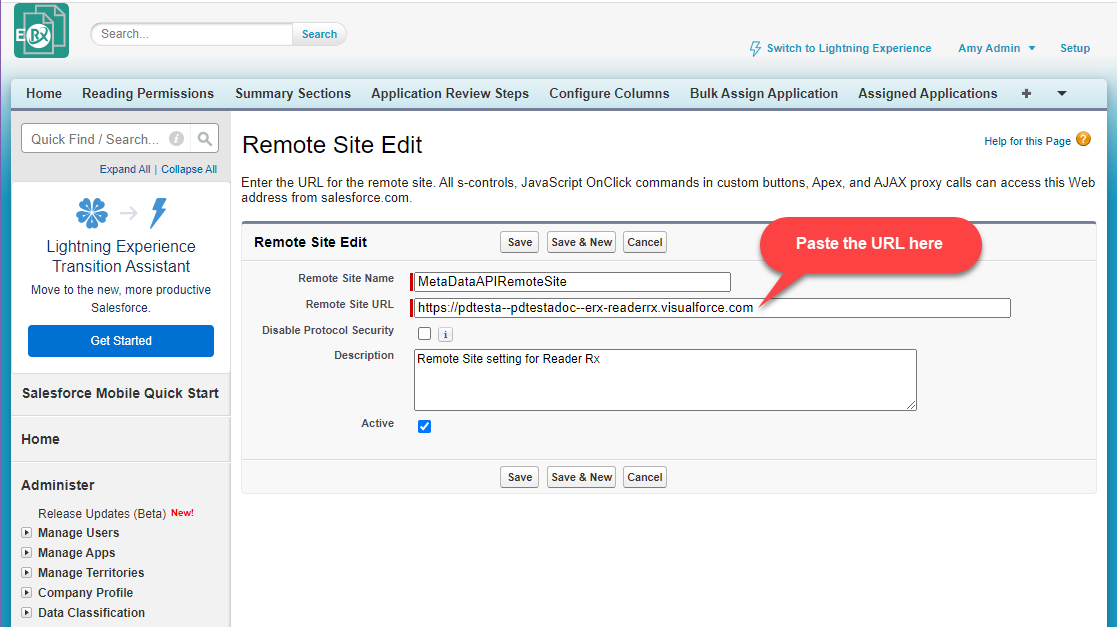Open the tab overflow dropdown arrow

[x=1061, y=93]
